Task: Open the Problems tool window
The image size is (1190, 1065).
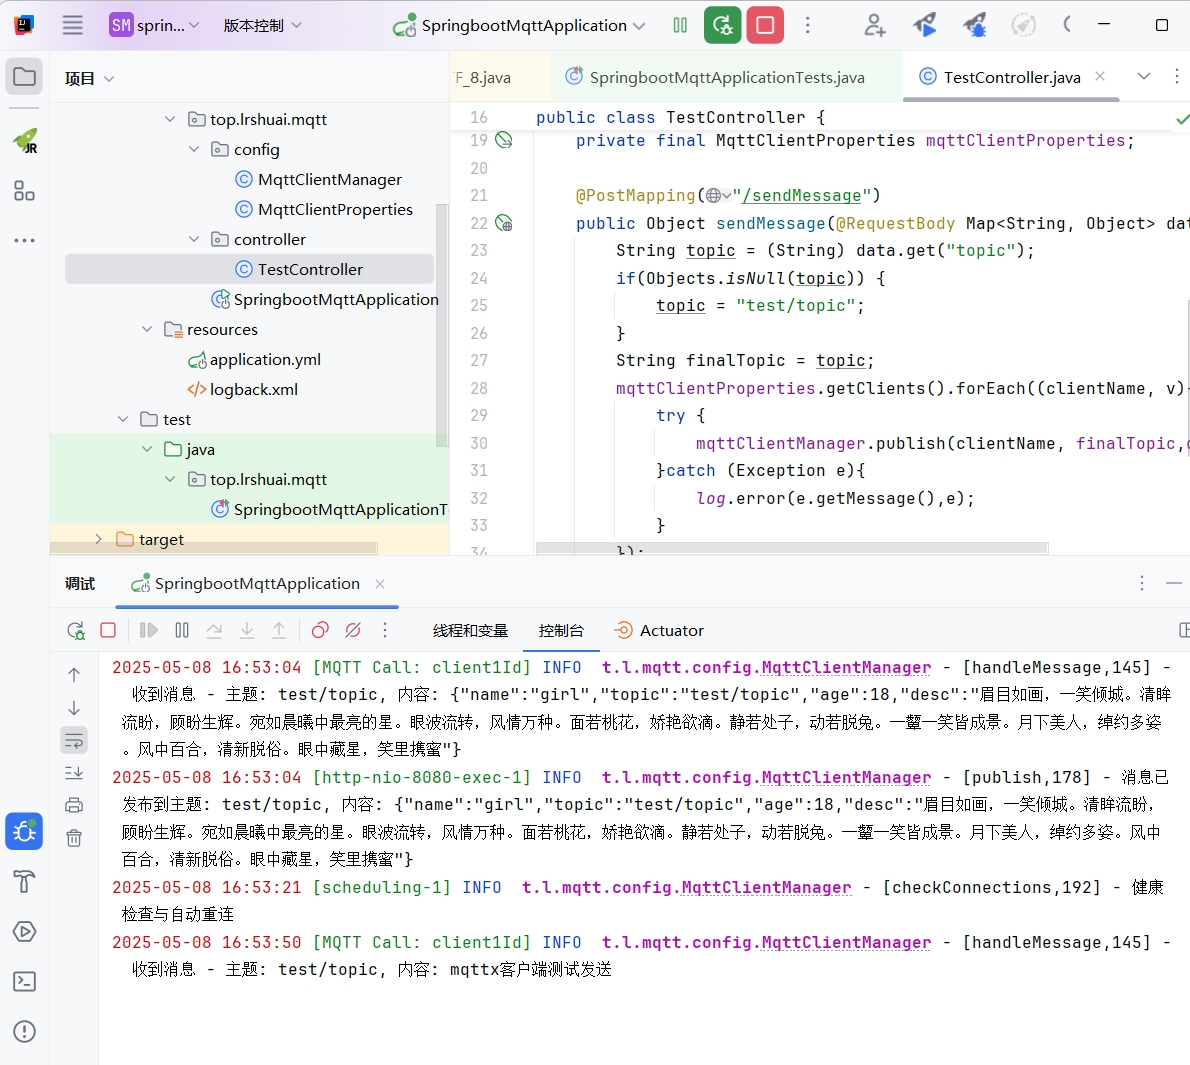Action: click(24, 1030)
